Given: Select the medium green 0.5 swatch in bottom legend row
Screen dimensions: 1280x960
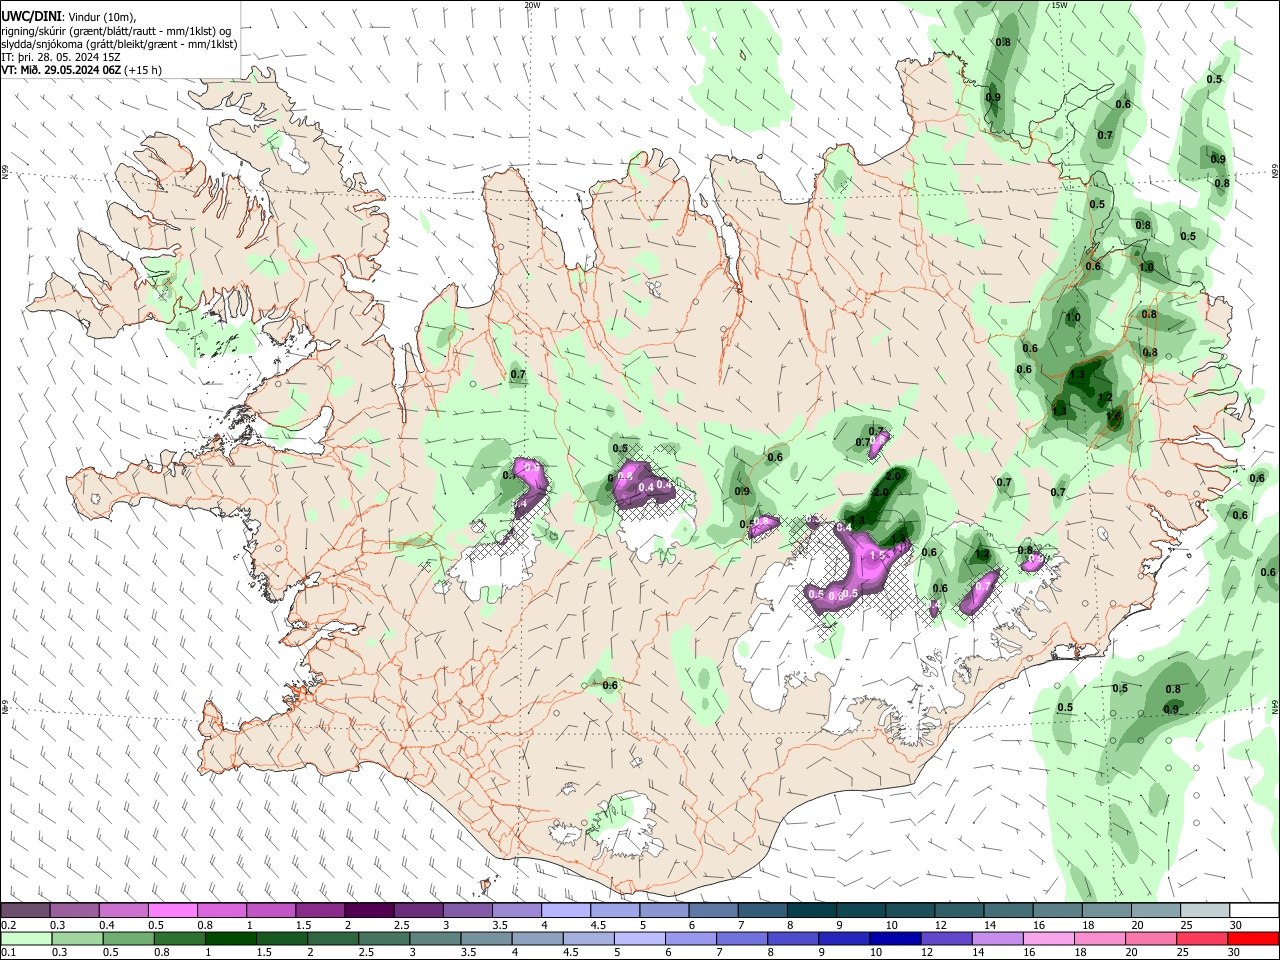Looking at the screenshot, I should tap(128, 938).
